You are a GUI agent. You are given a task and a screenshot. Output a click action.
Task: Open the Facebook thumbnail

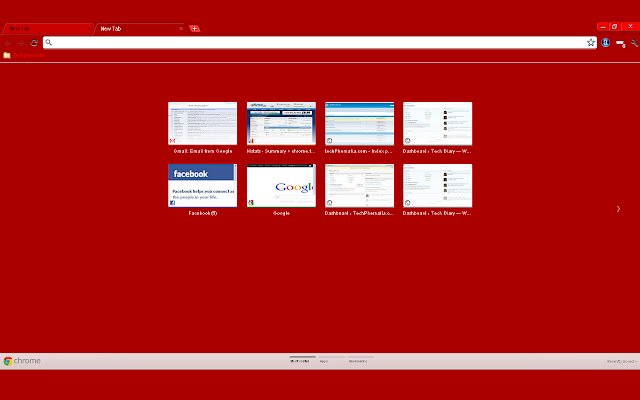(x=202, y=186)
